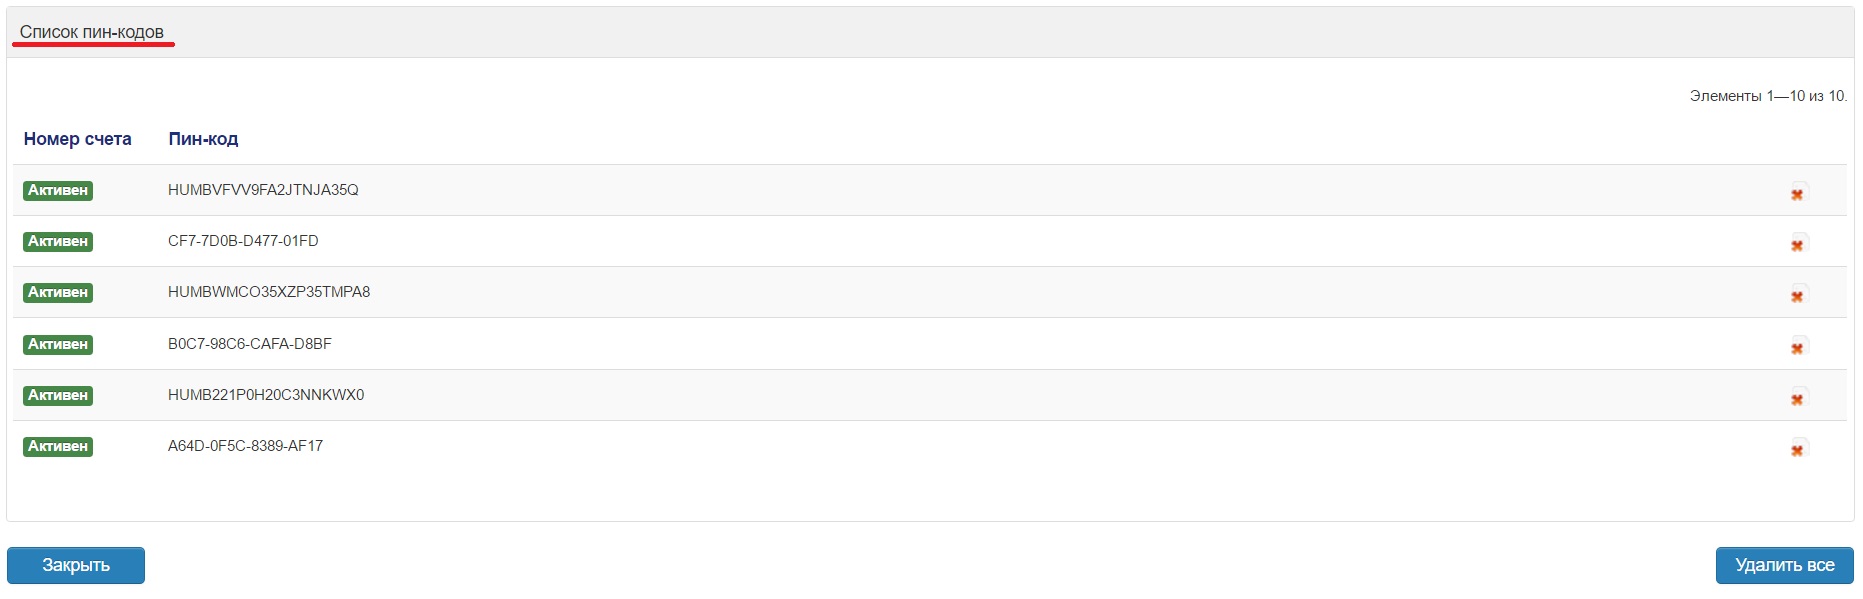Sort by Пин-код column header
1863x599 pixels.
(203, 139)
